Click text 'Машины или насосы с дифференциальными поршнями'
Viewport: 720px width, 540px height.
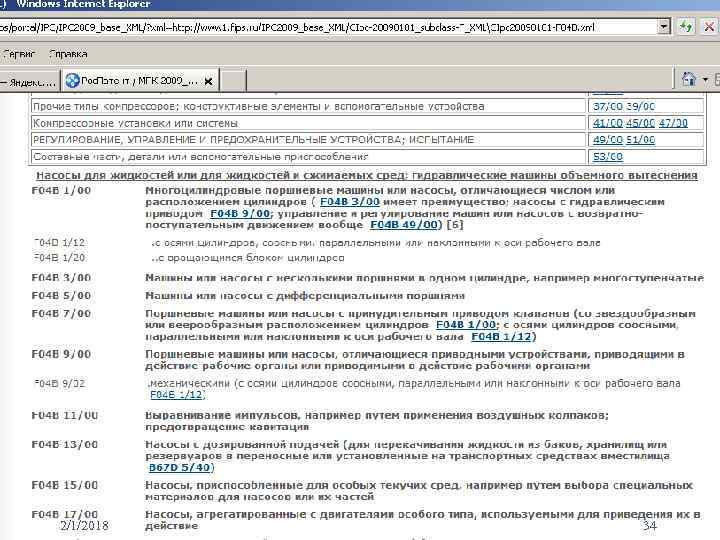pos(305,296)
